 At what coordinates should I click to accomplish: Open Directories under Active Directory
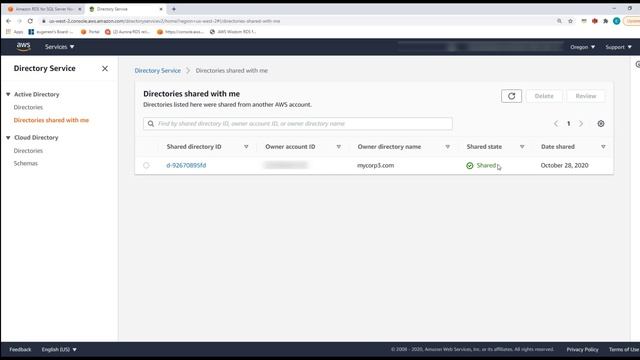(28, 107)
